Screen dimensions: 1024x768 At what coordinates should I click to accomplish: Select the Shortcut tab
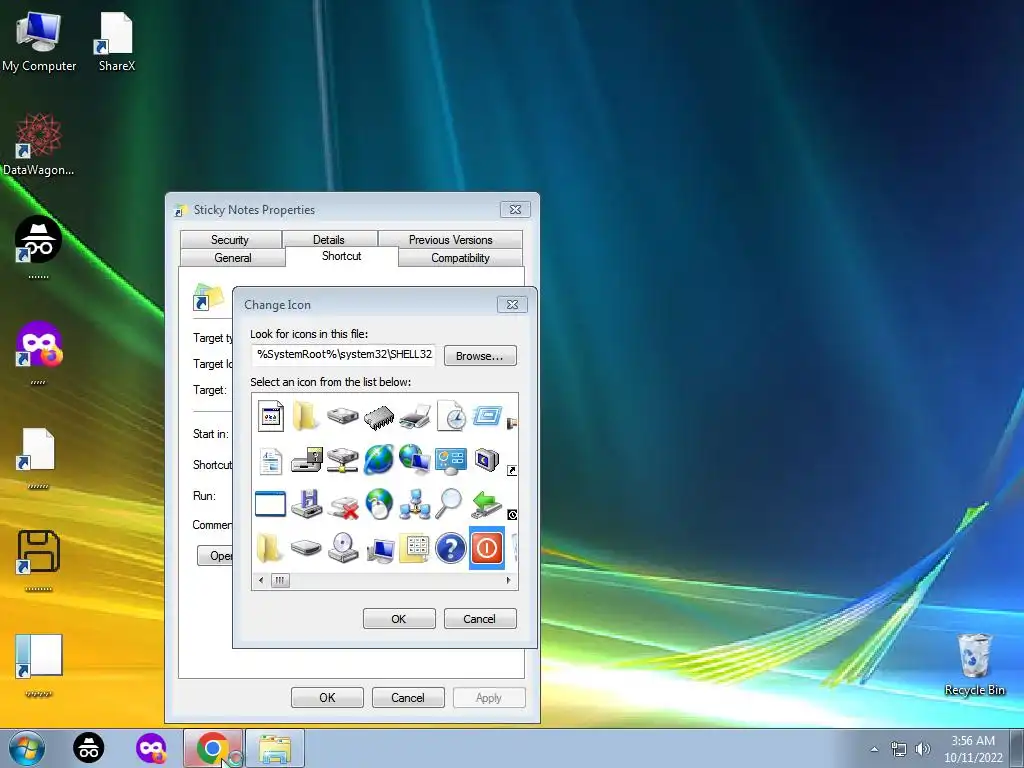click(x=342, y=256)
